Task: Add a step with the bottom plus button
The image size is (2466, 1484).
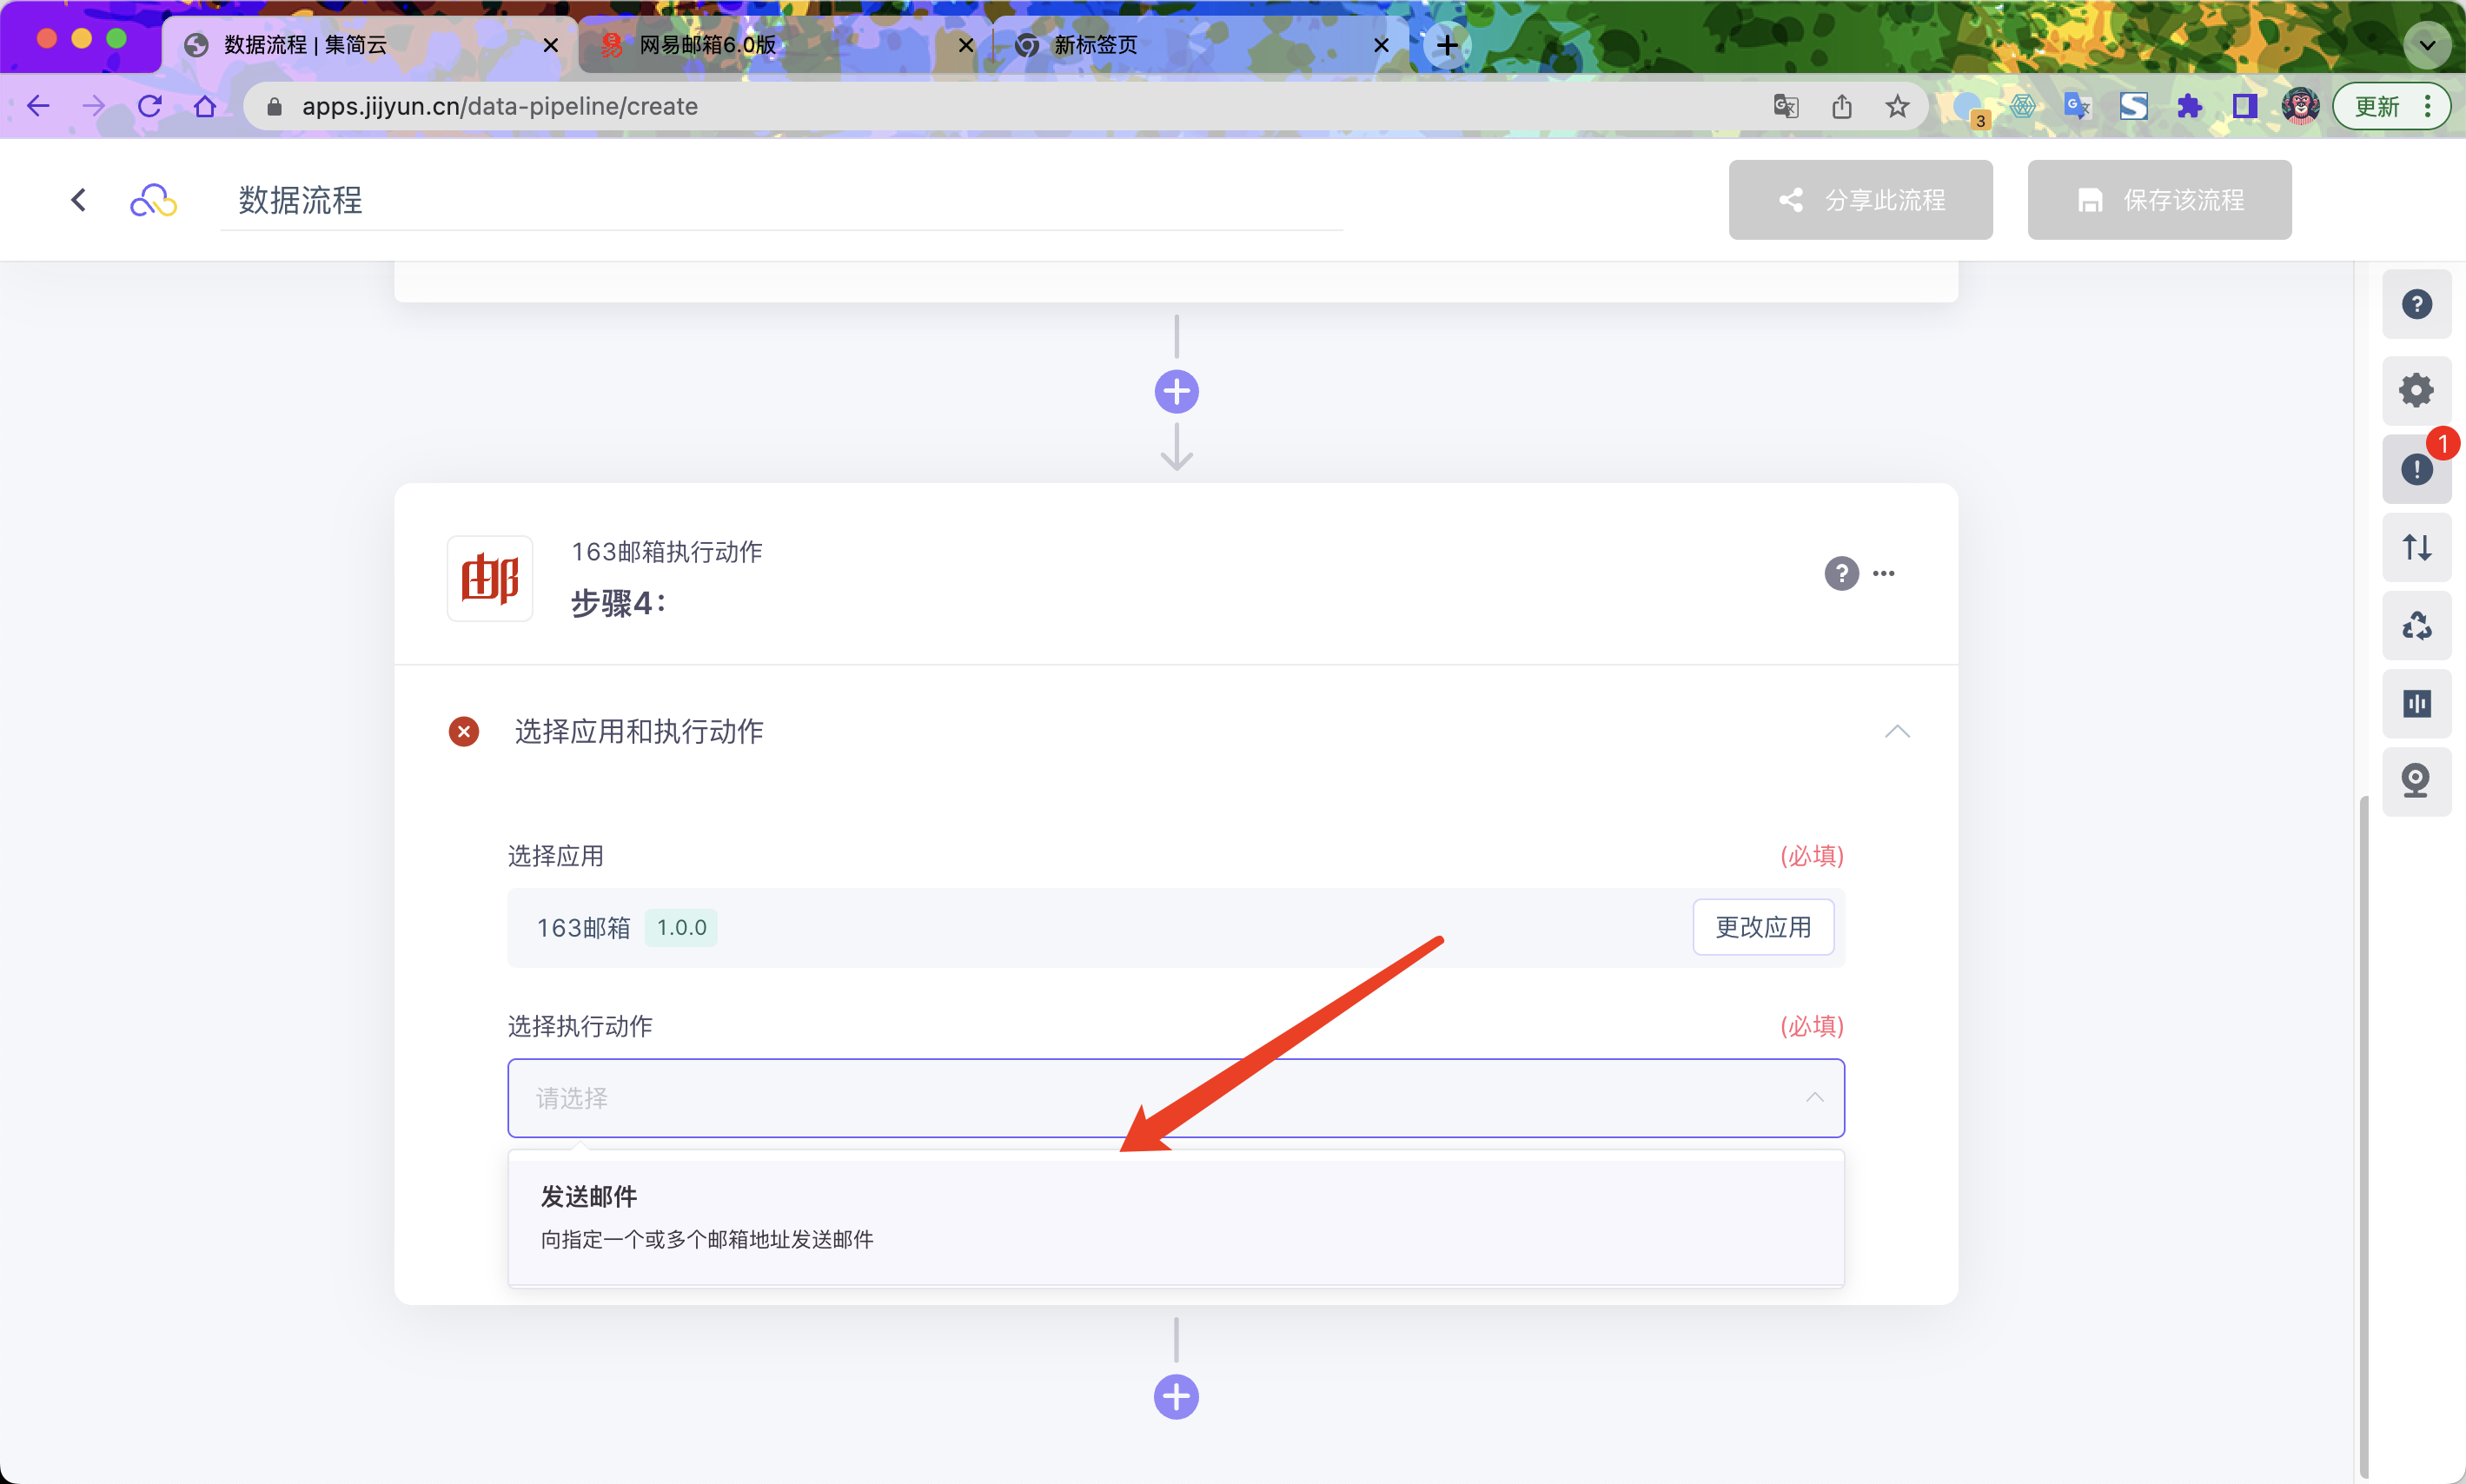Action: (1176, 1397)
